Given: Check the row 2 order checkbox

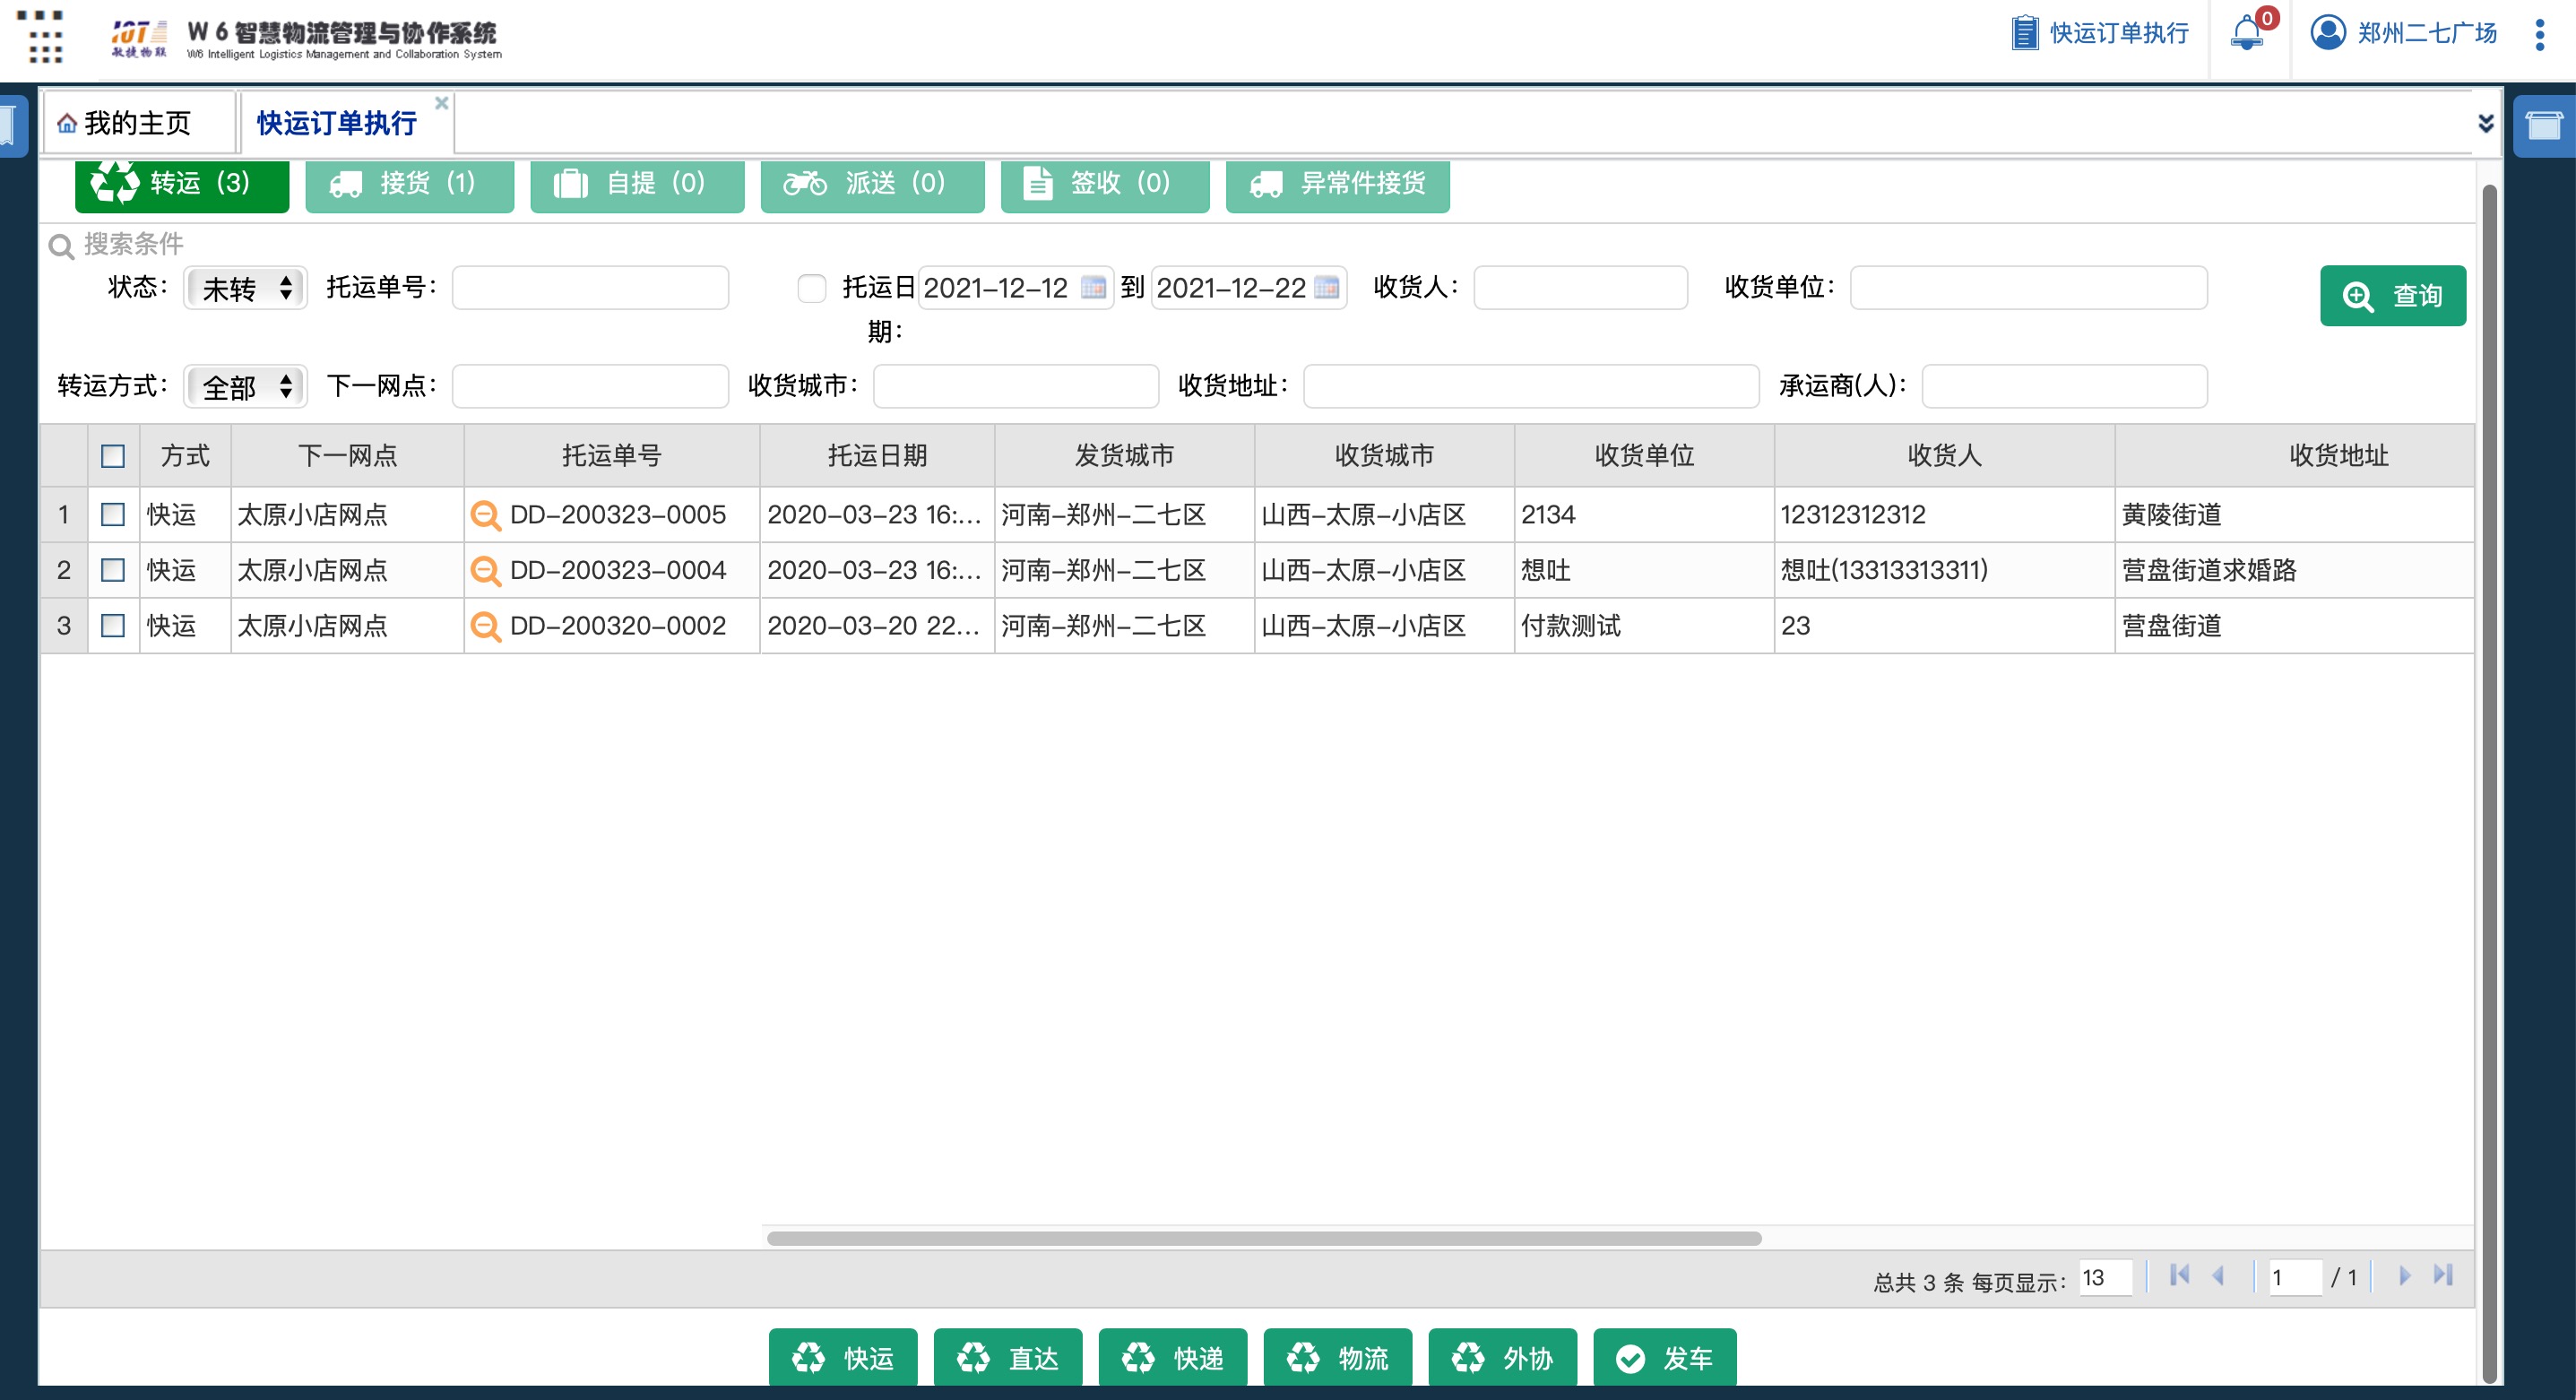Looking at the screenshot, I should point(113,570).
